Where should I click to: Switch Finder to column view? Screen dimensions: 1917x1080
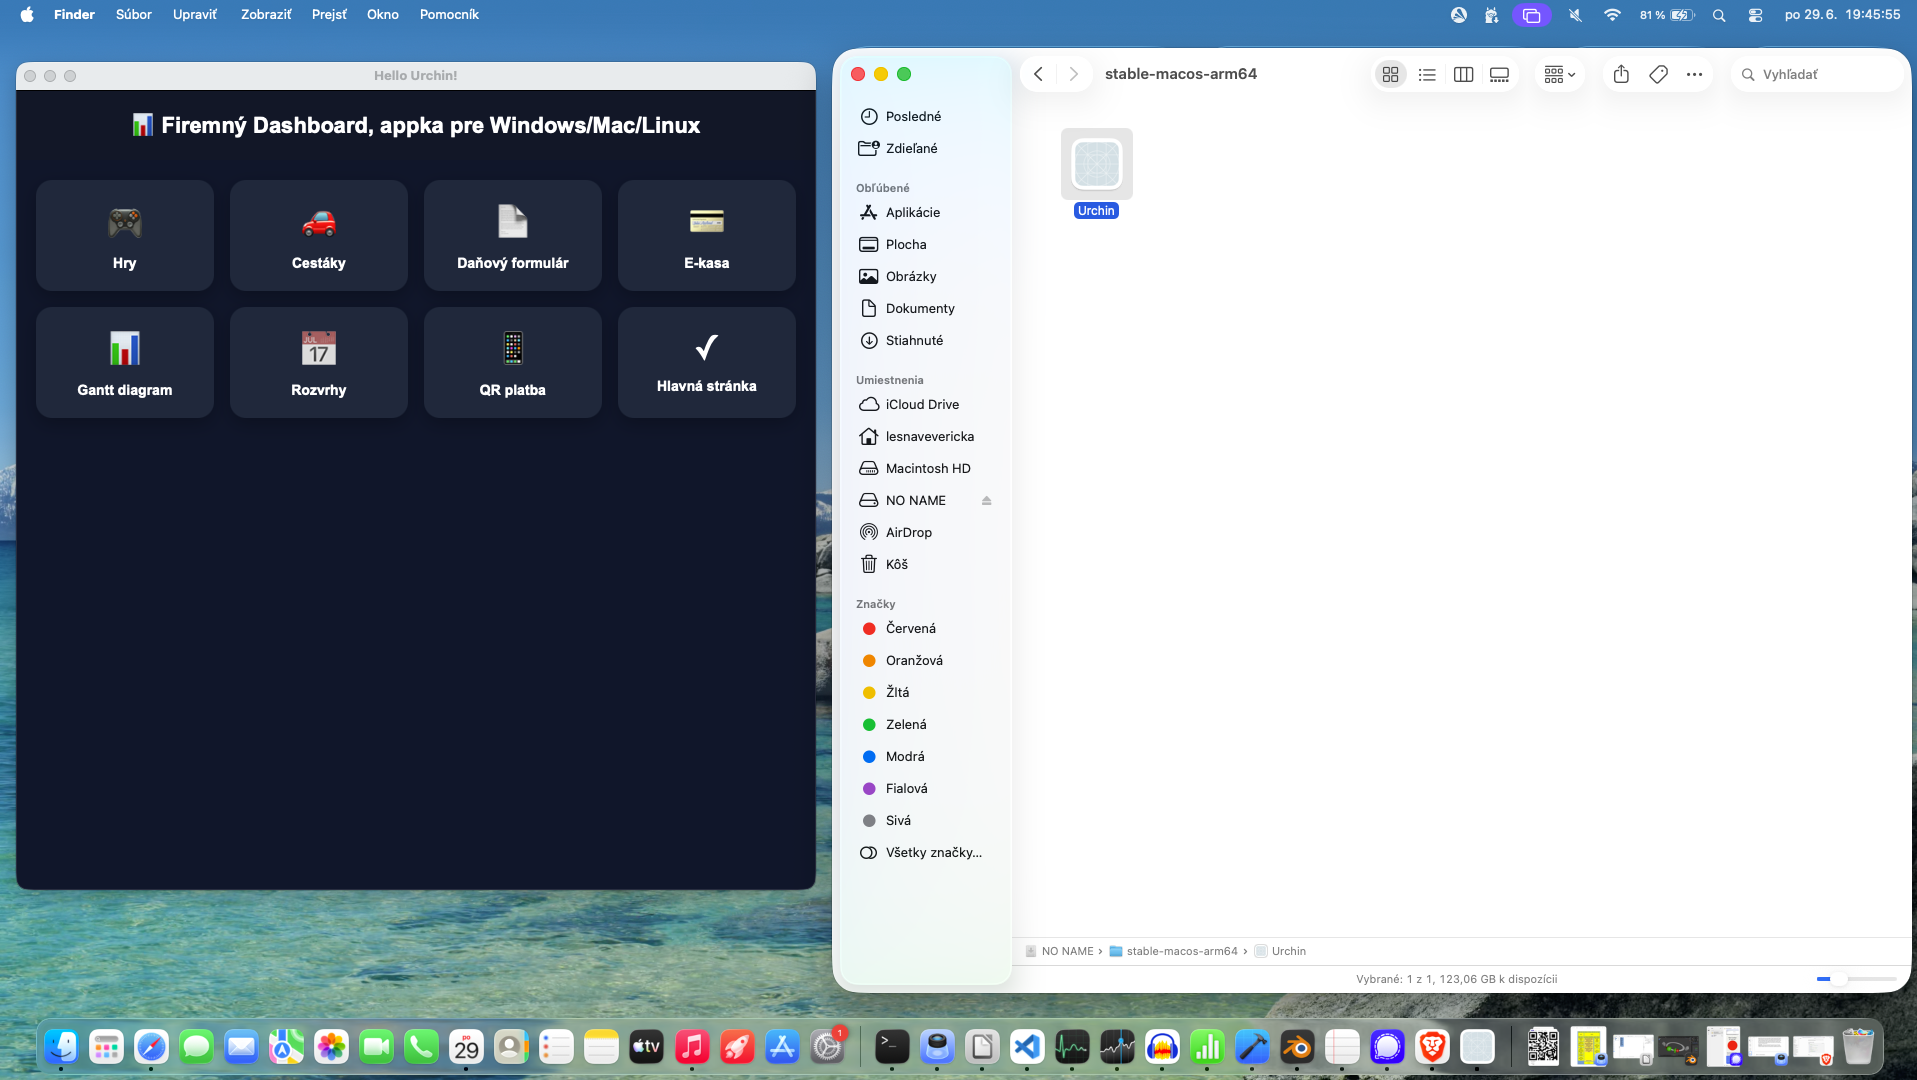point(1463,74)
